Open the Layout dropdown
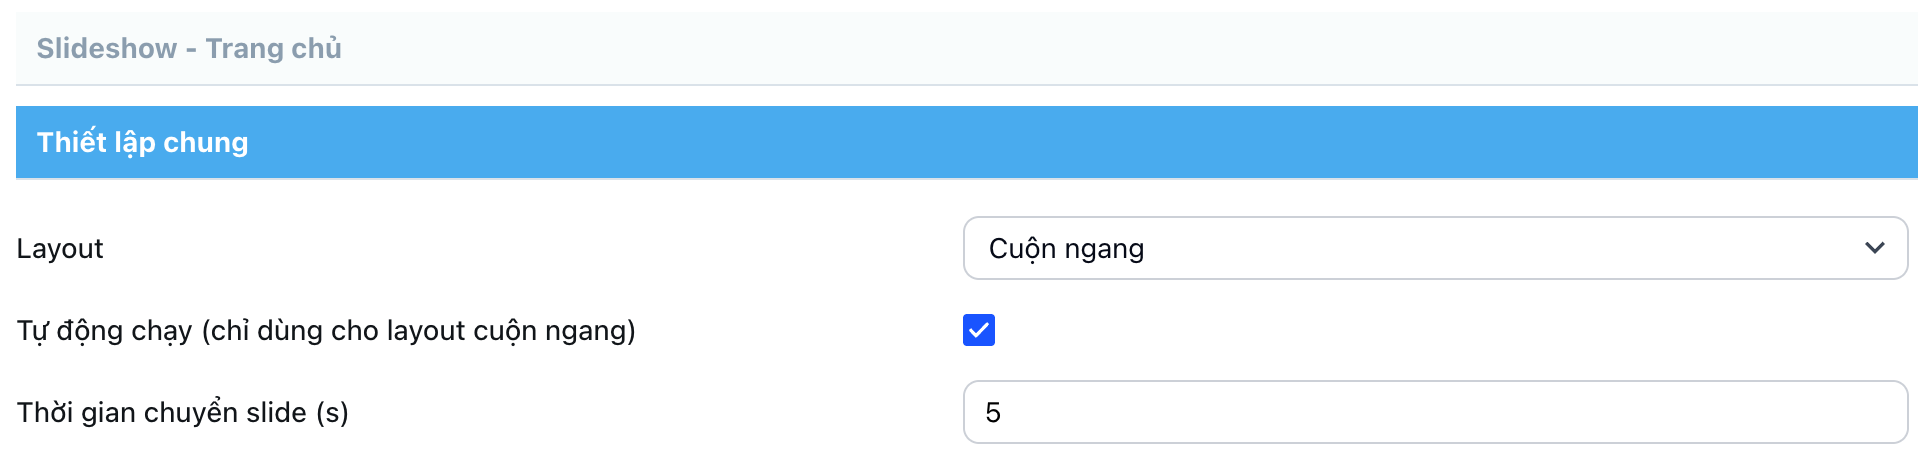 pos(1434,248)
